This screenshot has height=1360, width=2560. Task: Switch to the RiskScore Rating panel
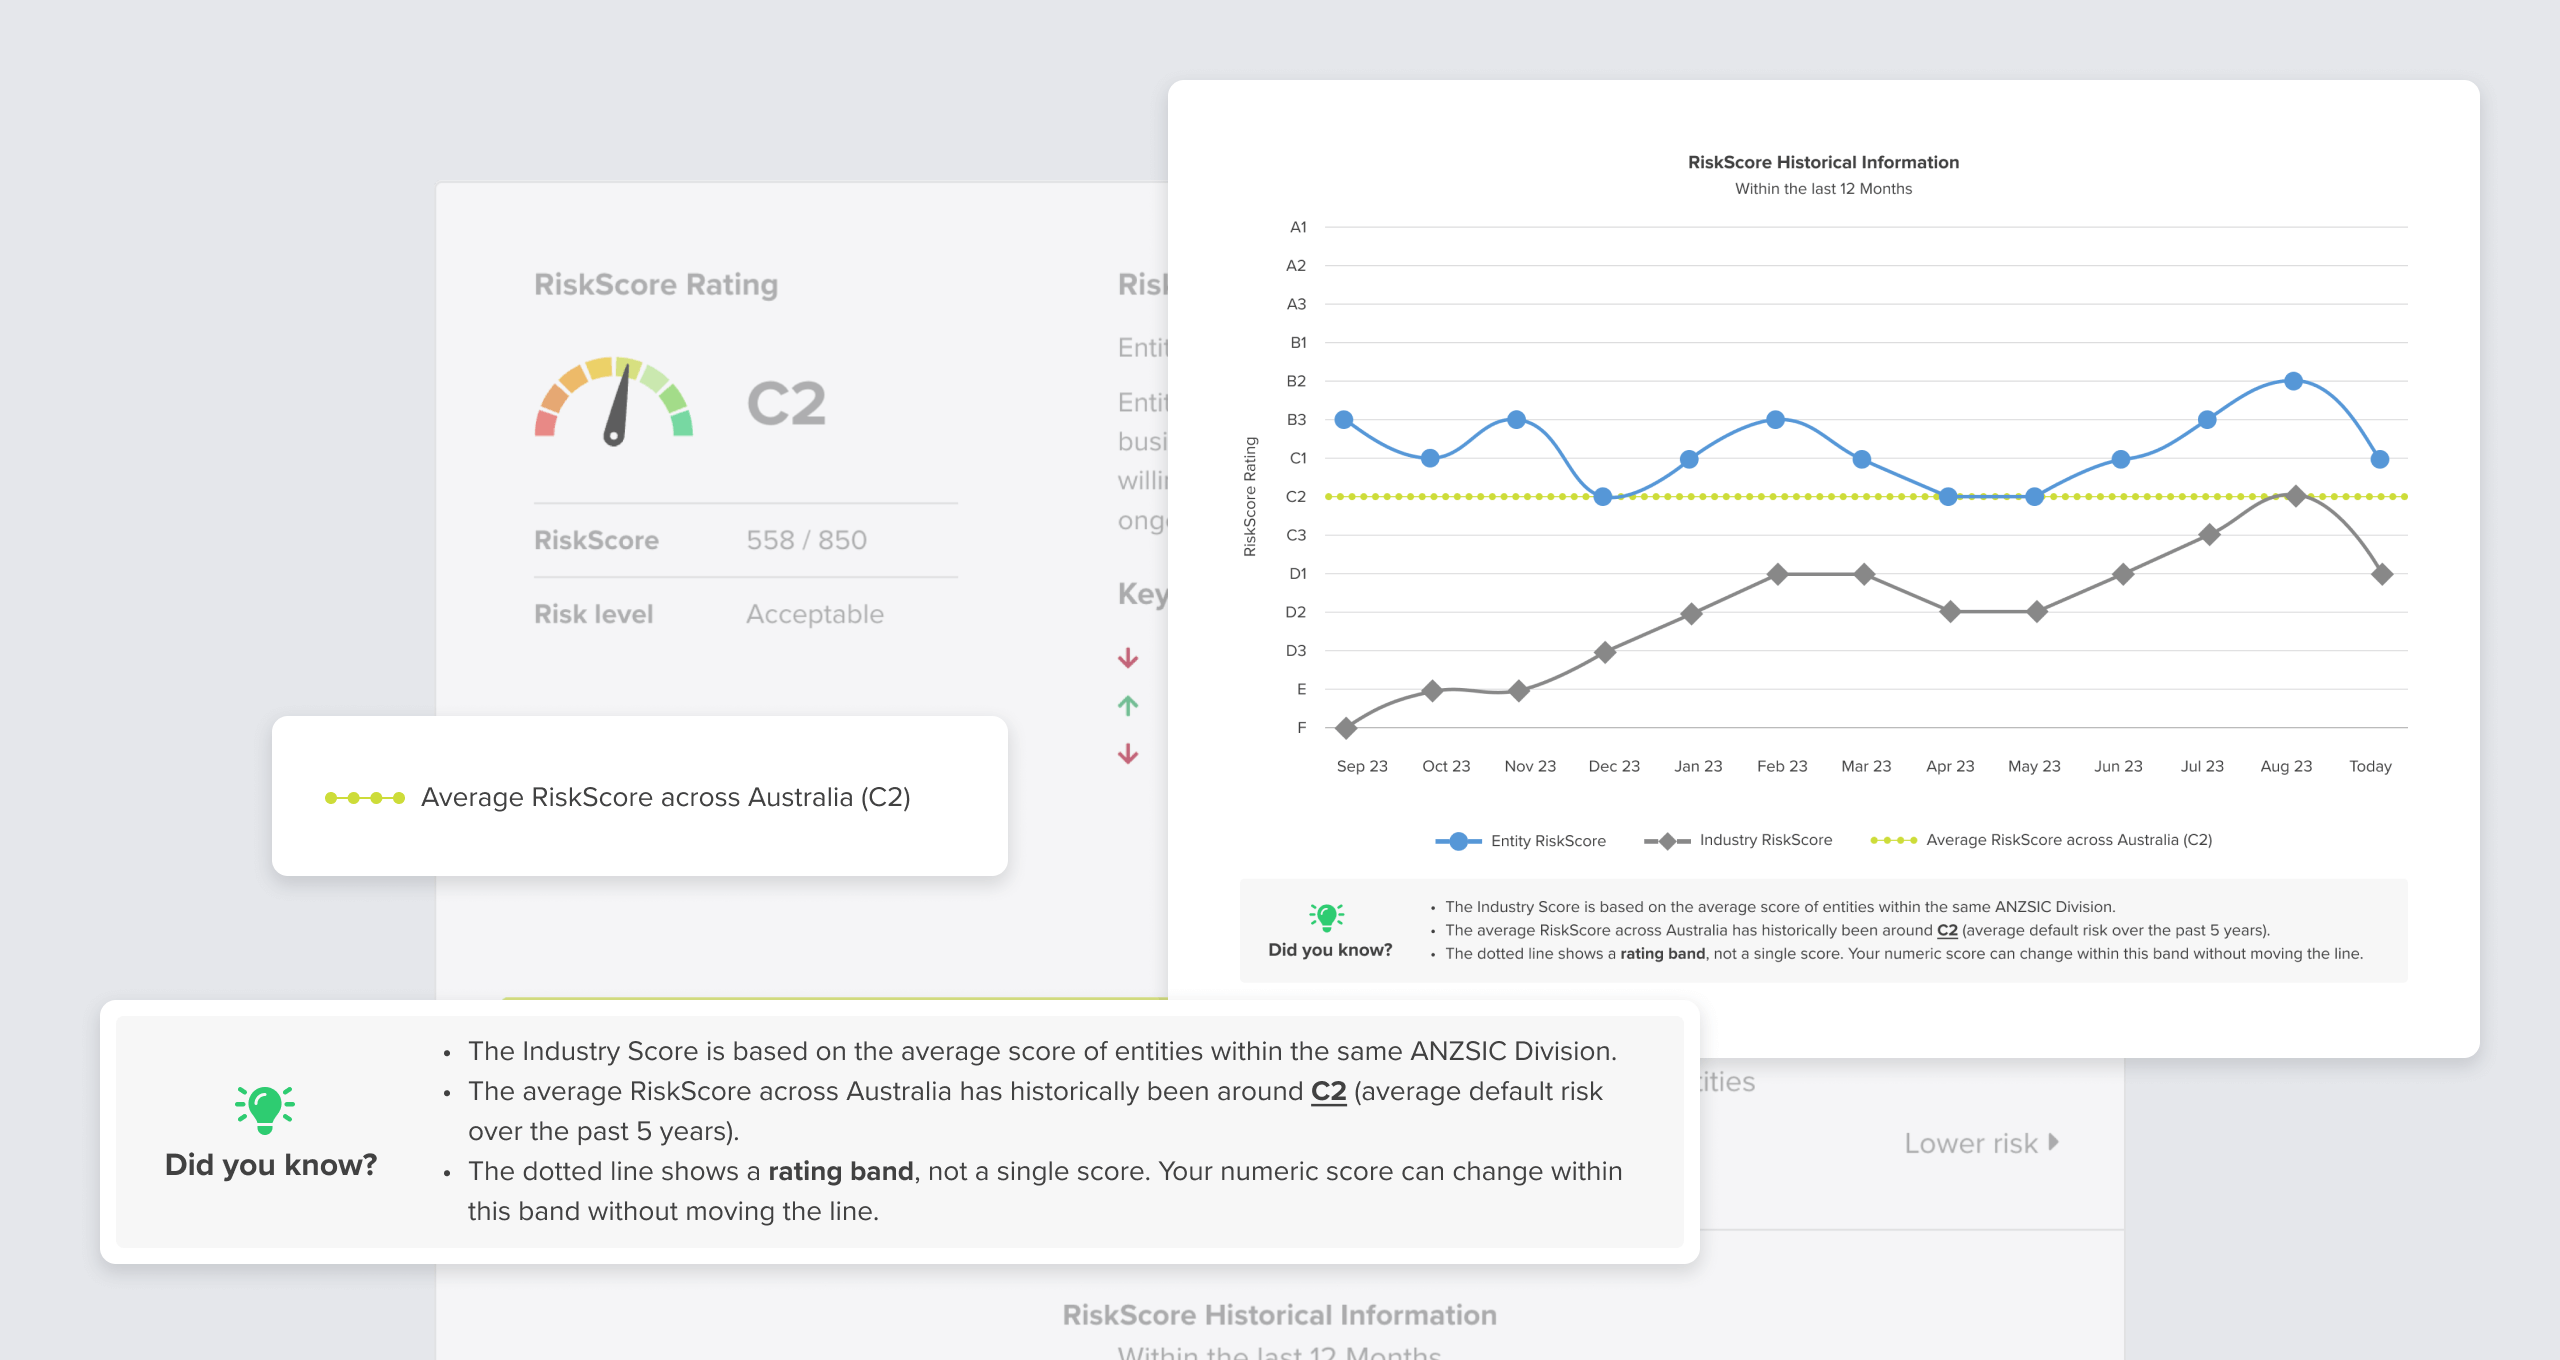pos(655,285)
